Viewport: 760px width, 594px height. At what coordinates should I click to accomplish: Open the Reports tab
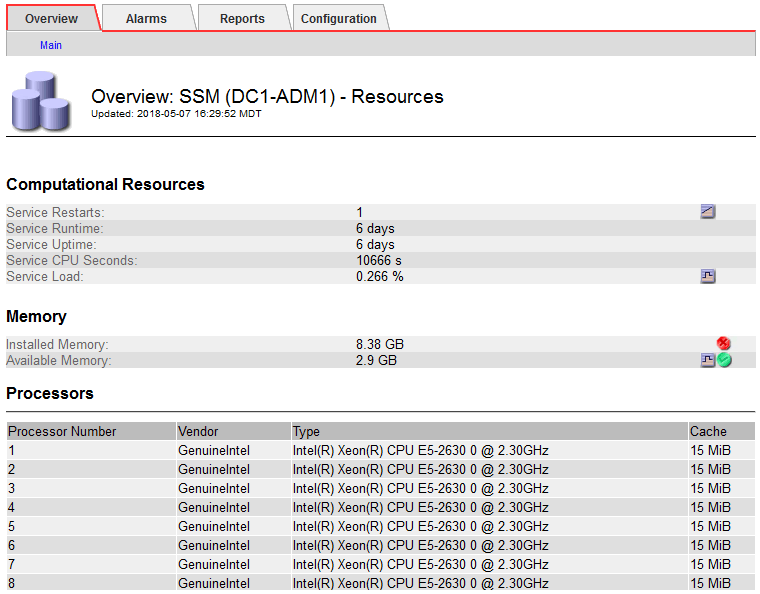tap(242, 18)
